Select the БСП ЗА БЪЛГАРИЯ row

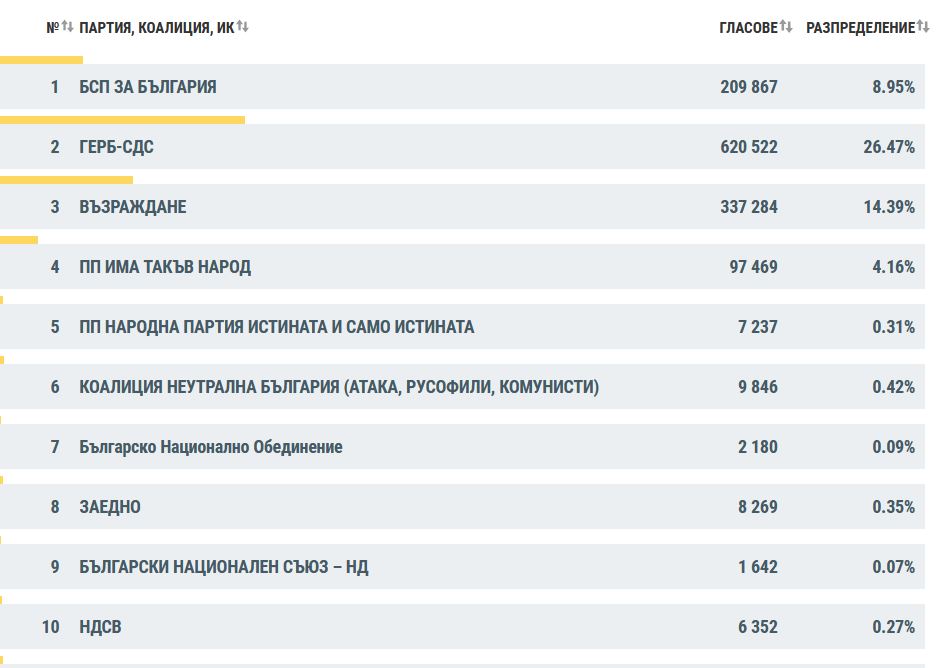148,87
